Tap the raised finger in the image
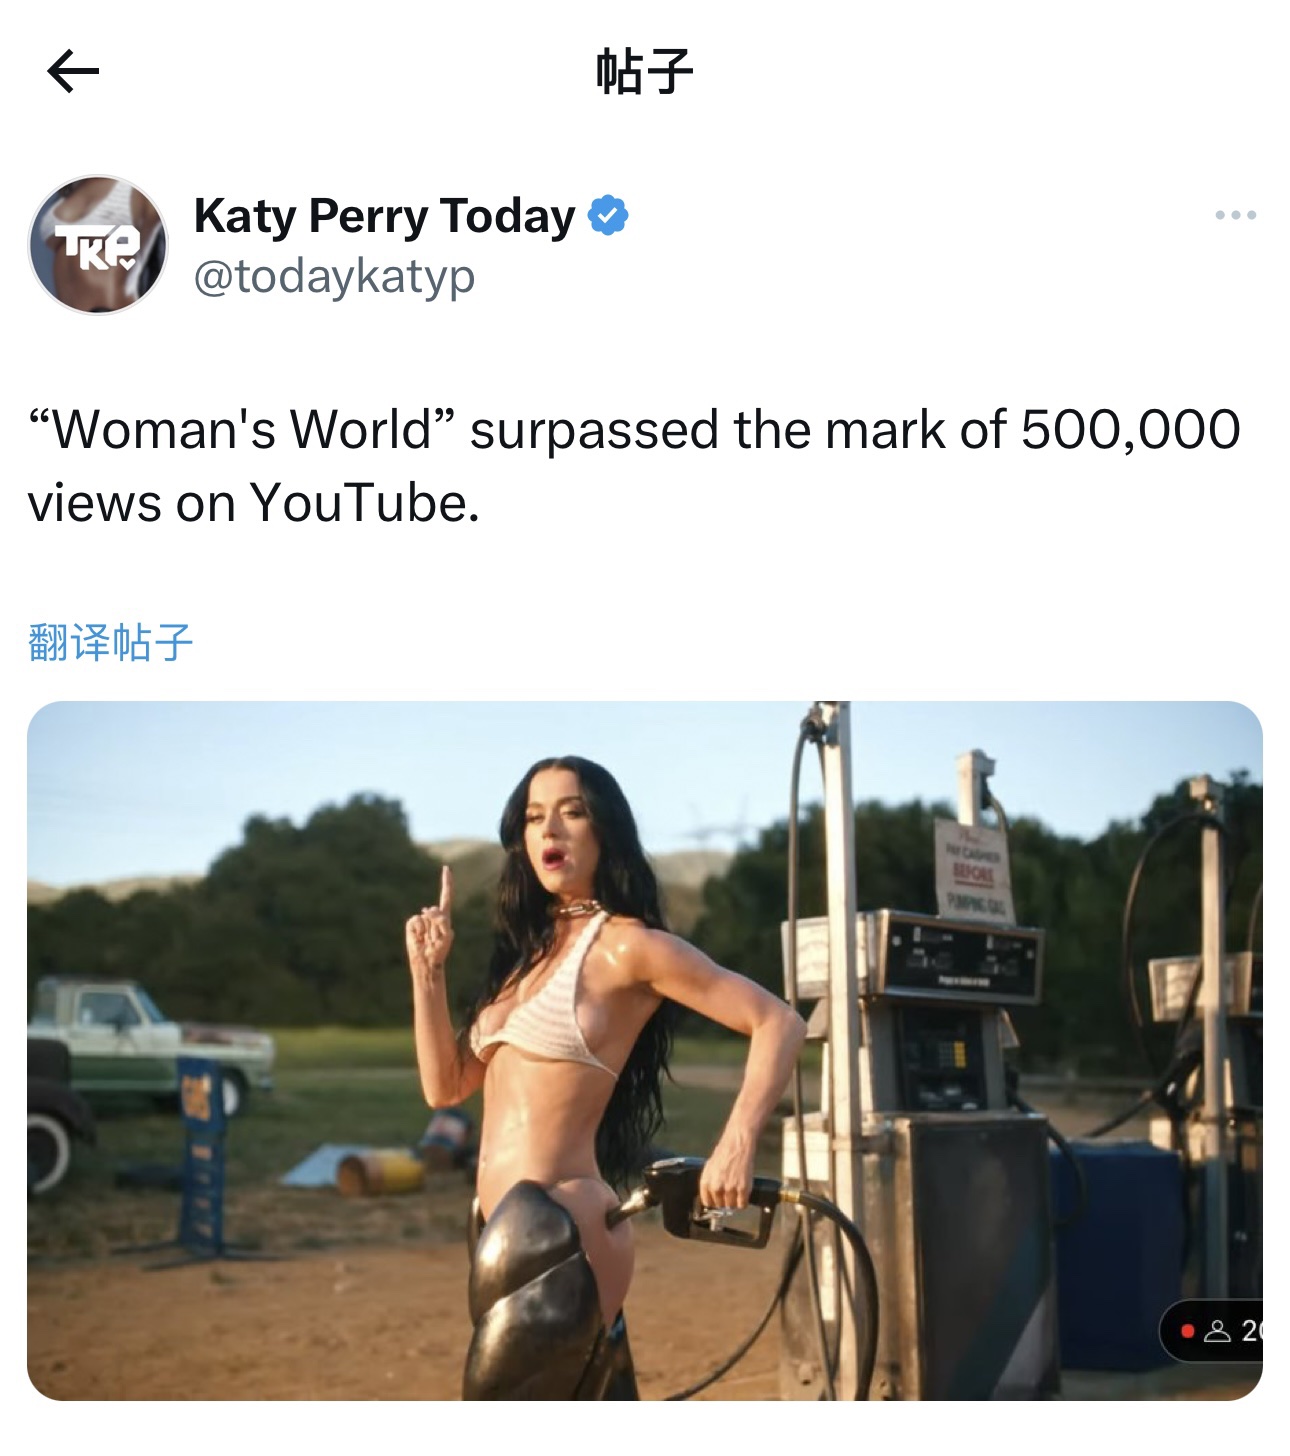Image resolution: width=1290 pixels, height=1456 pixels. [x=442, y=891]
